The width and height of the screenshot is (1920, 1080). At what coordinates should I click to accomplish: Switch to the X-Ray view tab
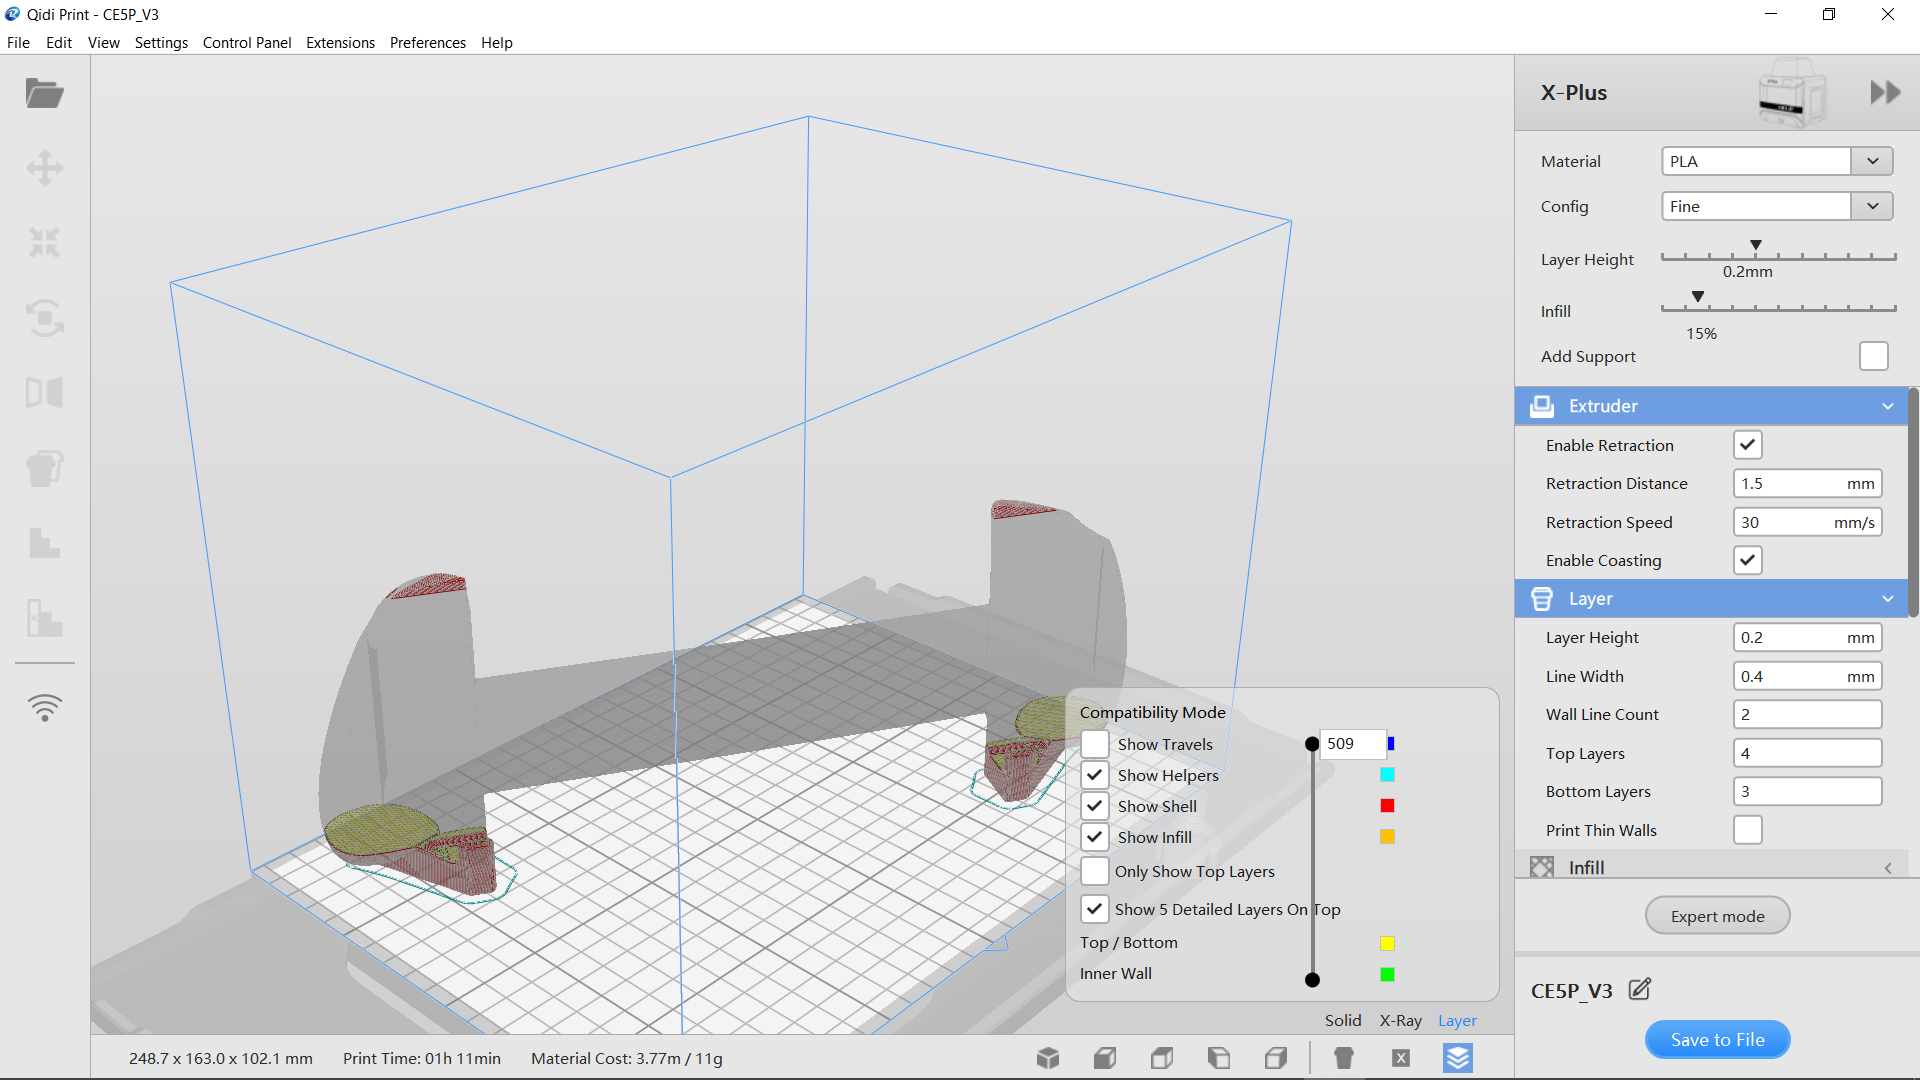coord(1400,1020)
